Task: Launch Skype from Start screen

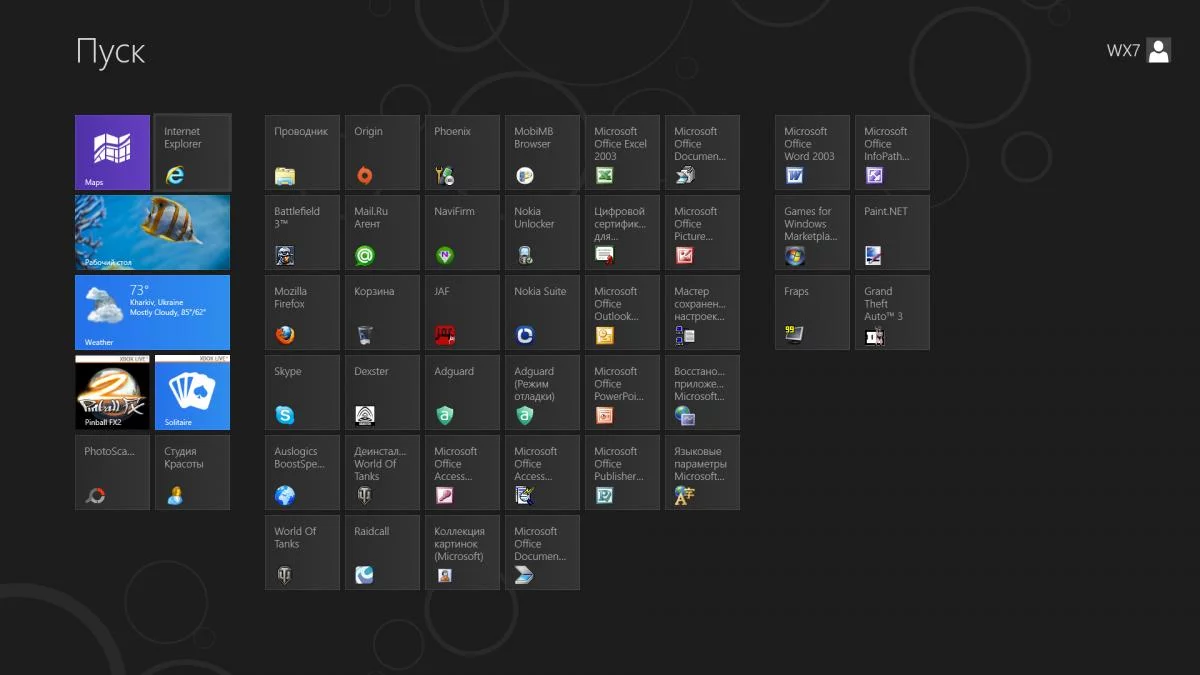Action: tap(302, 392)
